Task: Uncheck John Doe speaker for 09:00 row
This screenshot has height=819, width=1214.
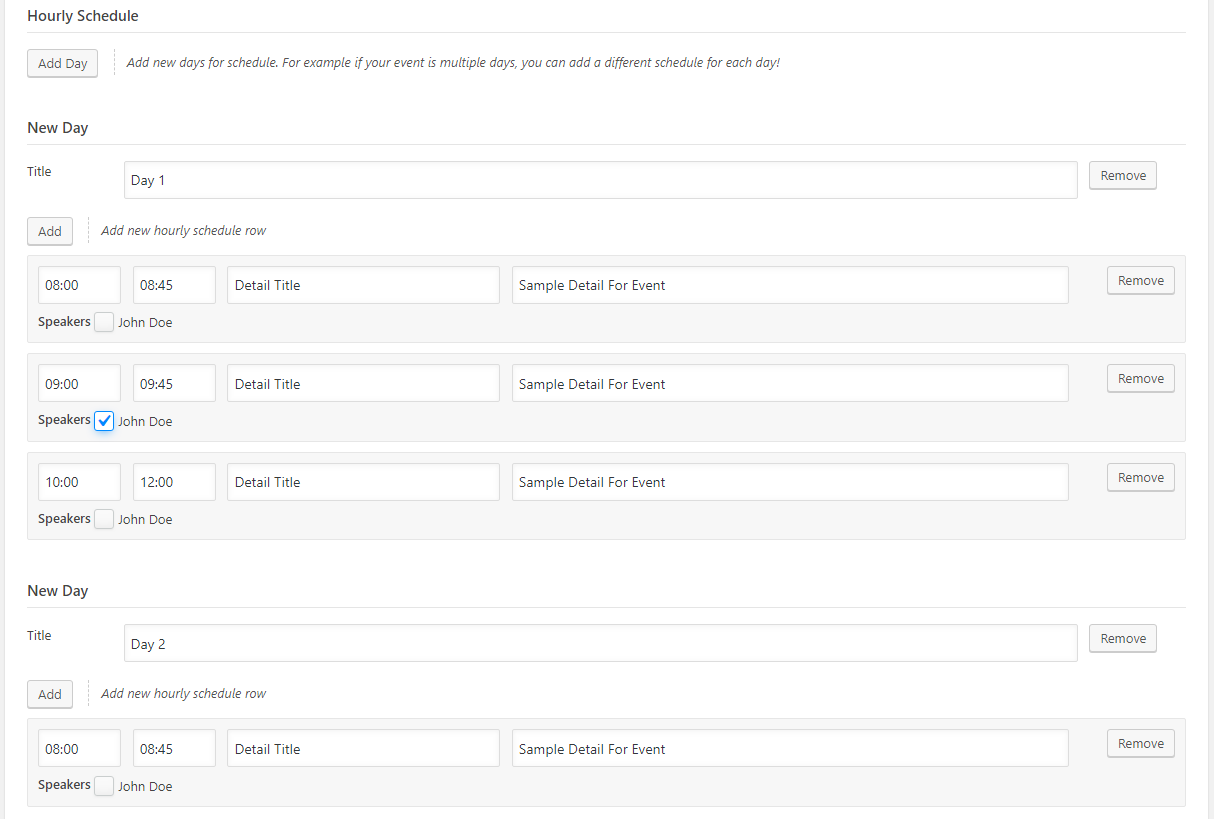Action: coord(104,421)
